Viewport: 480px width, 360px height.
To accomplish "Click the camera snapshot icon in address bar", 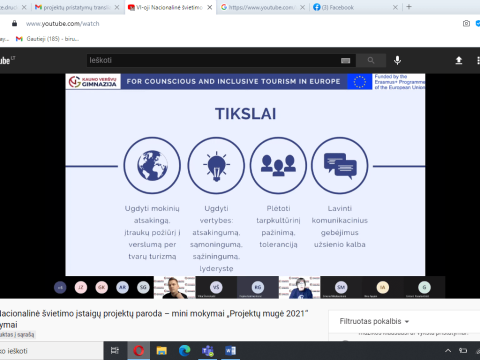I will coord(466,23).
